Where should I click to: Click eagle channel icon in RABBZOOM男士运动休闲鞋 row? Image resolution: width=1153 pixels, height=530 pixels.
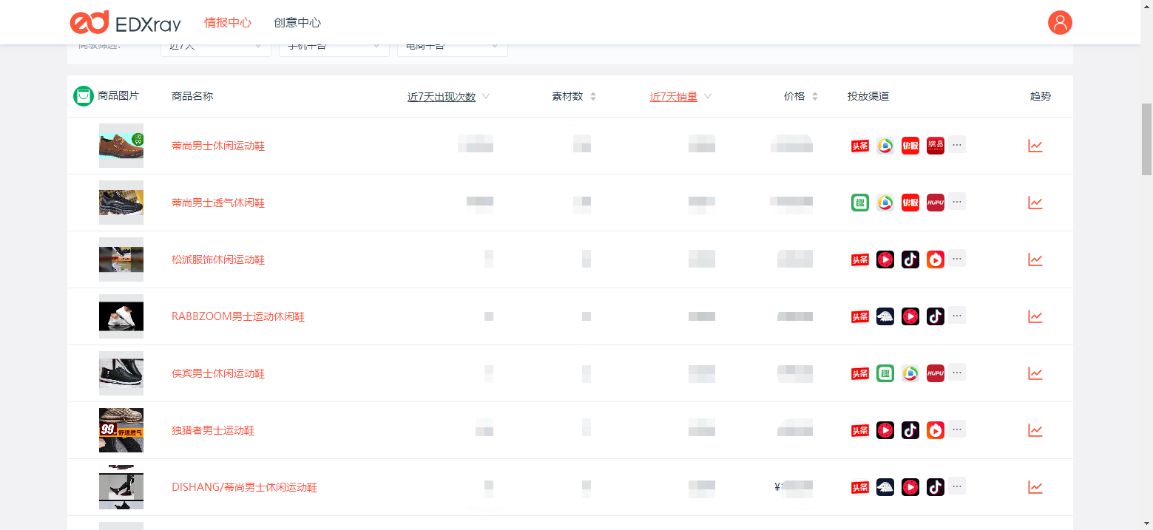pos(885,316)
